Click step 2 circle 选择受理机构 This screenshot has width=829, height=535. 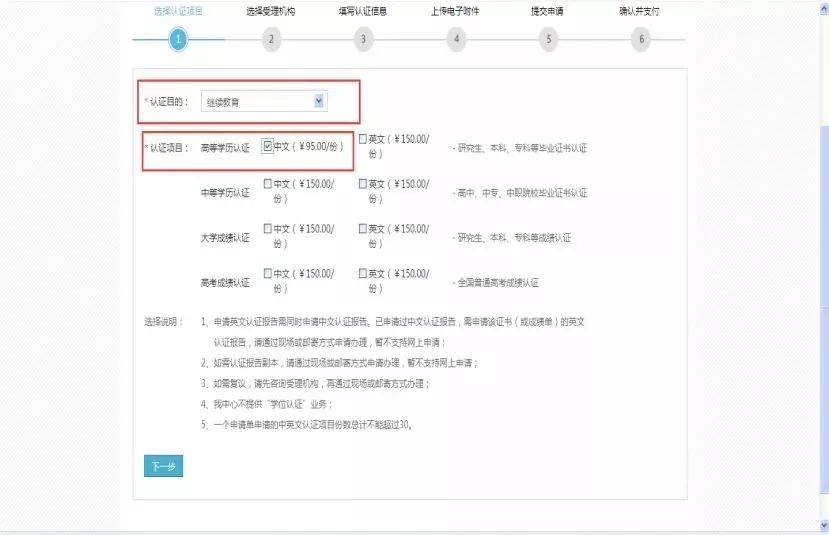pyautogui.click(x=271, y=39)
